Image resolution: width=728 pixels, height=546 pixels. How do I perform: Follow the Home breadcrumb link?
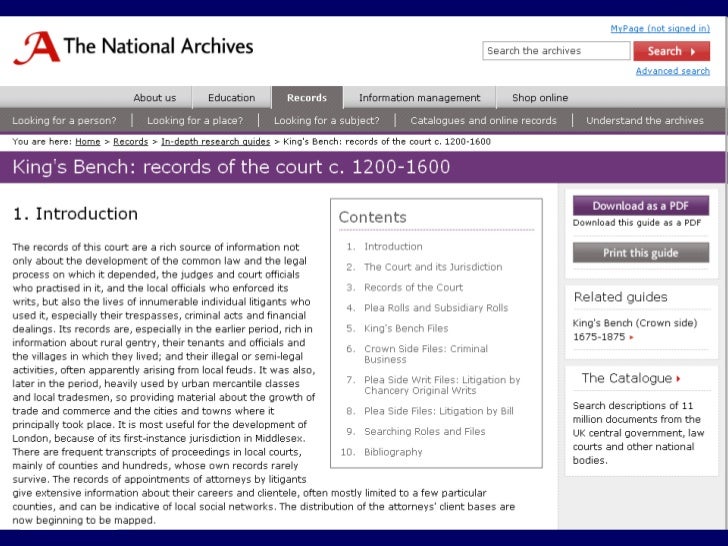pyautogui.click(x=88, y=142)
